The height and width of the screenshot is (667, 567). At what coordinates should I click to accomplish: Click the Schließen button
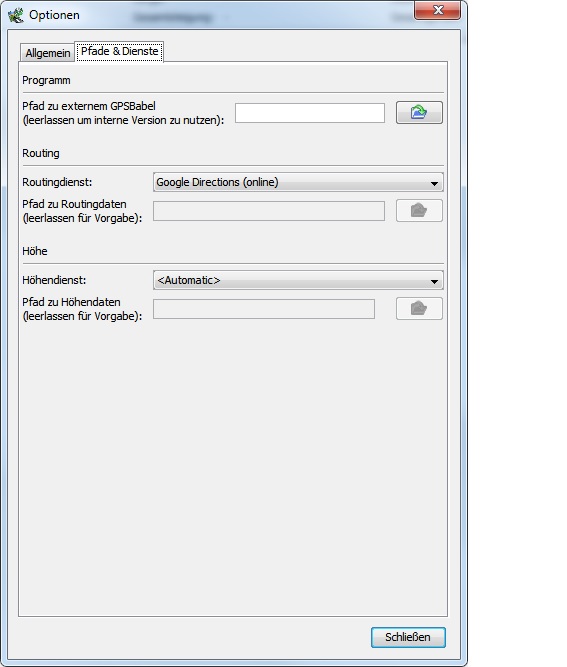click(408, 637)
